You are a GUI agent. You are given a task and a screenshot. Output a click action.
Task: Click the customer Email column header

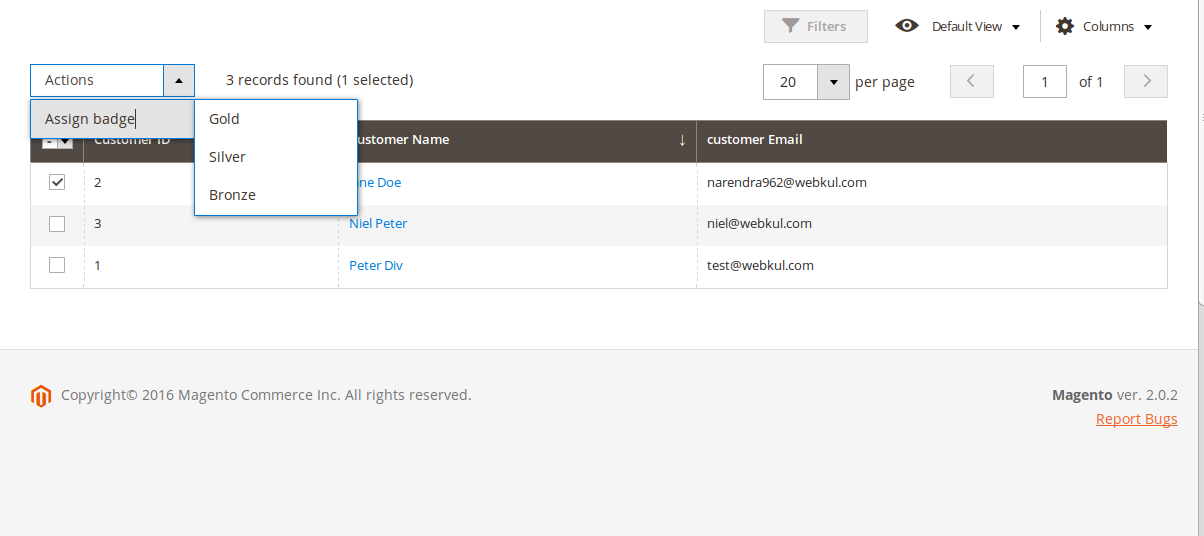coord(755,140)
